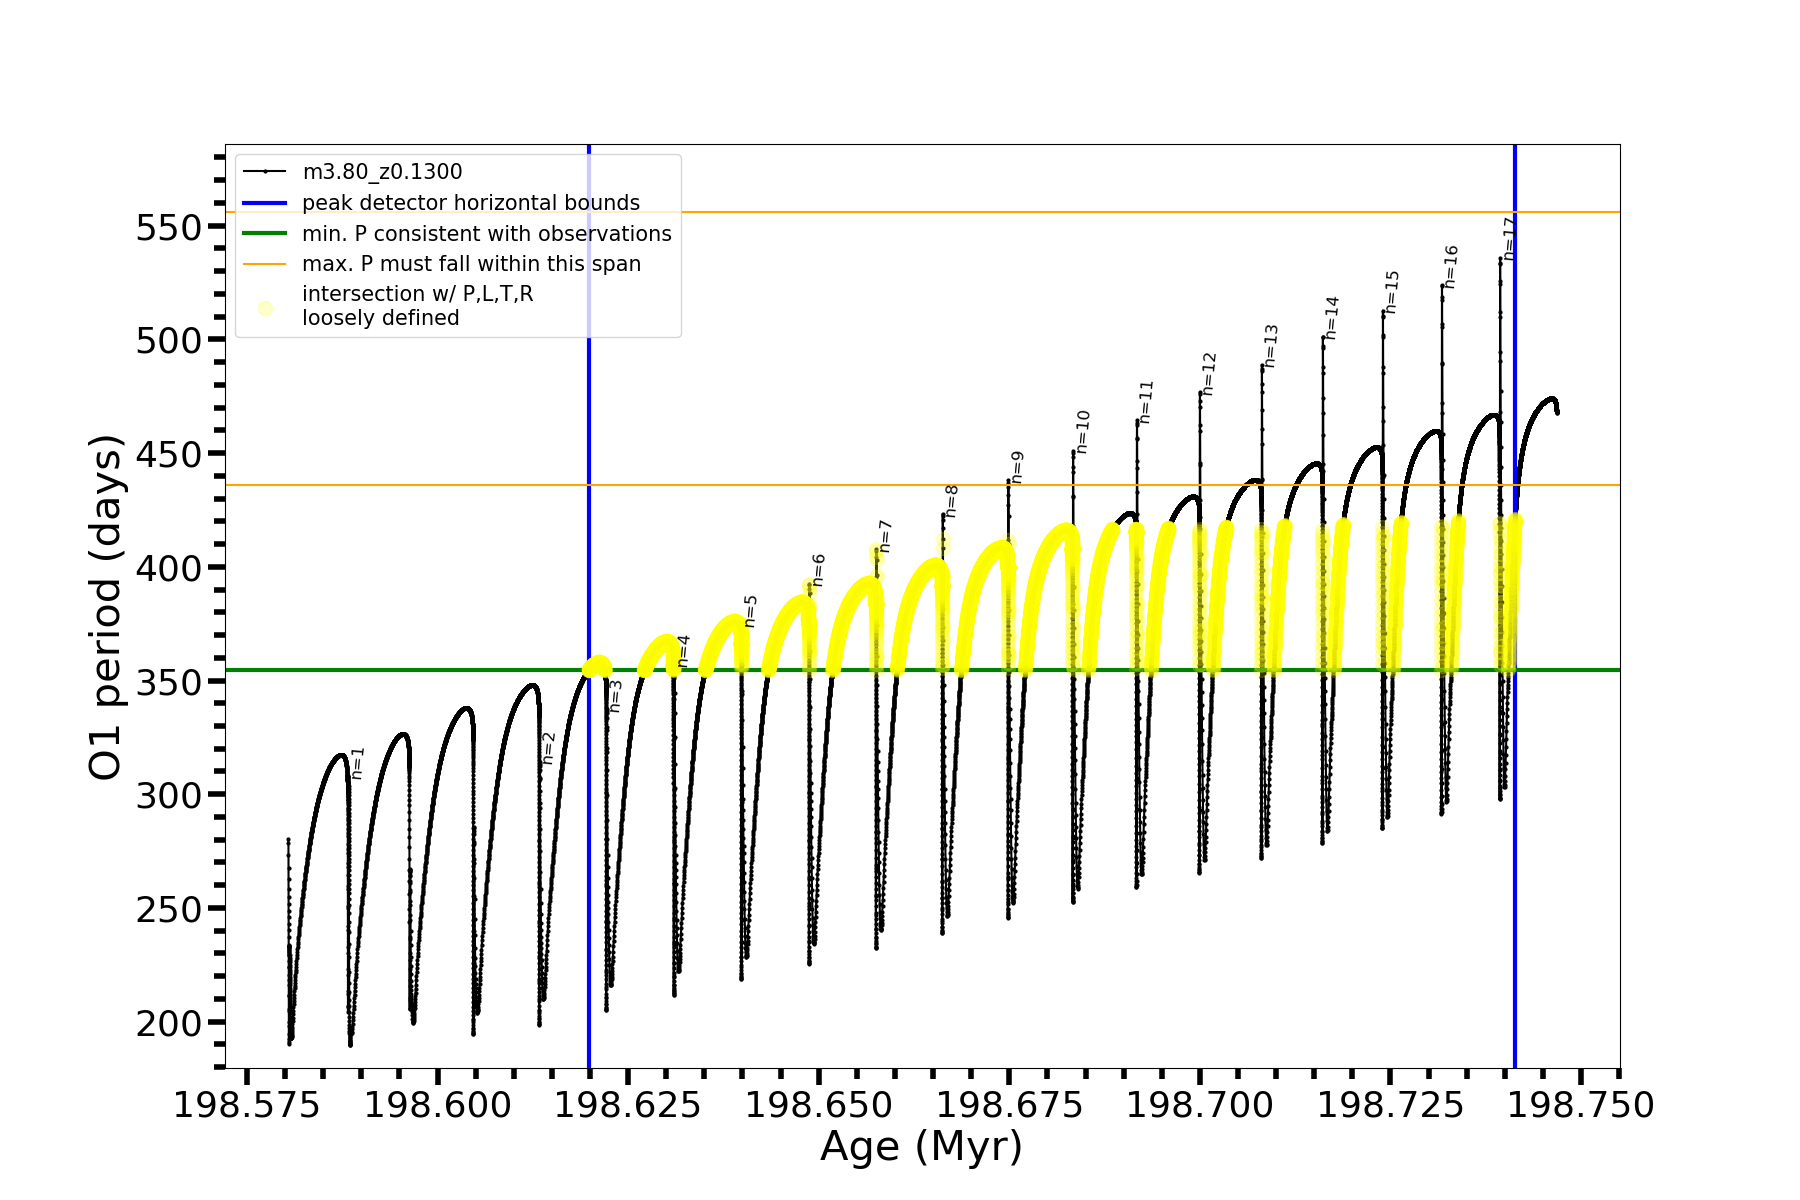Click the 198.600 x-axis tick label
This screenshot has height=1200, width=1800.
(x=438, y=1105)
